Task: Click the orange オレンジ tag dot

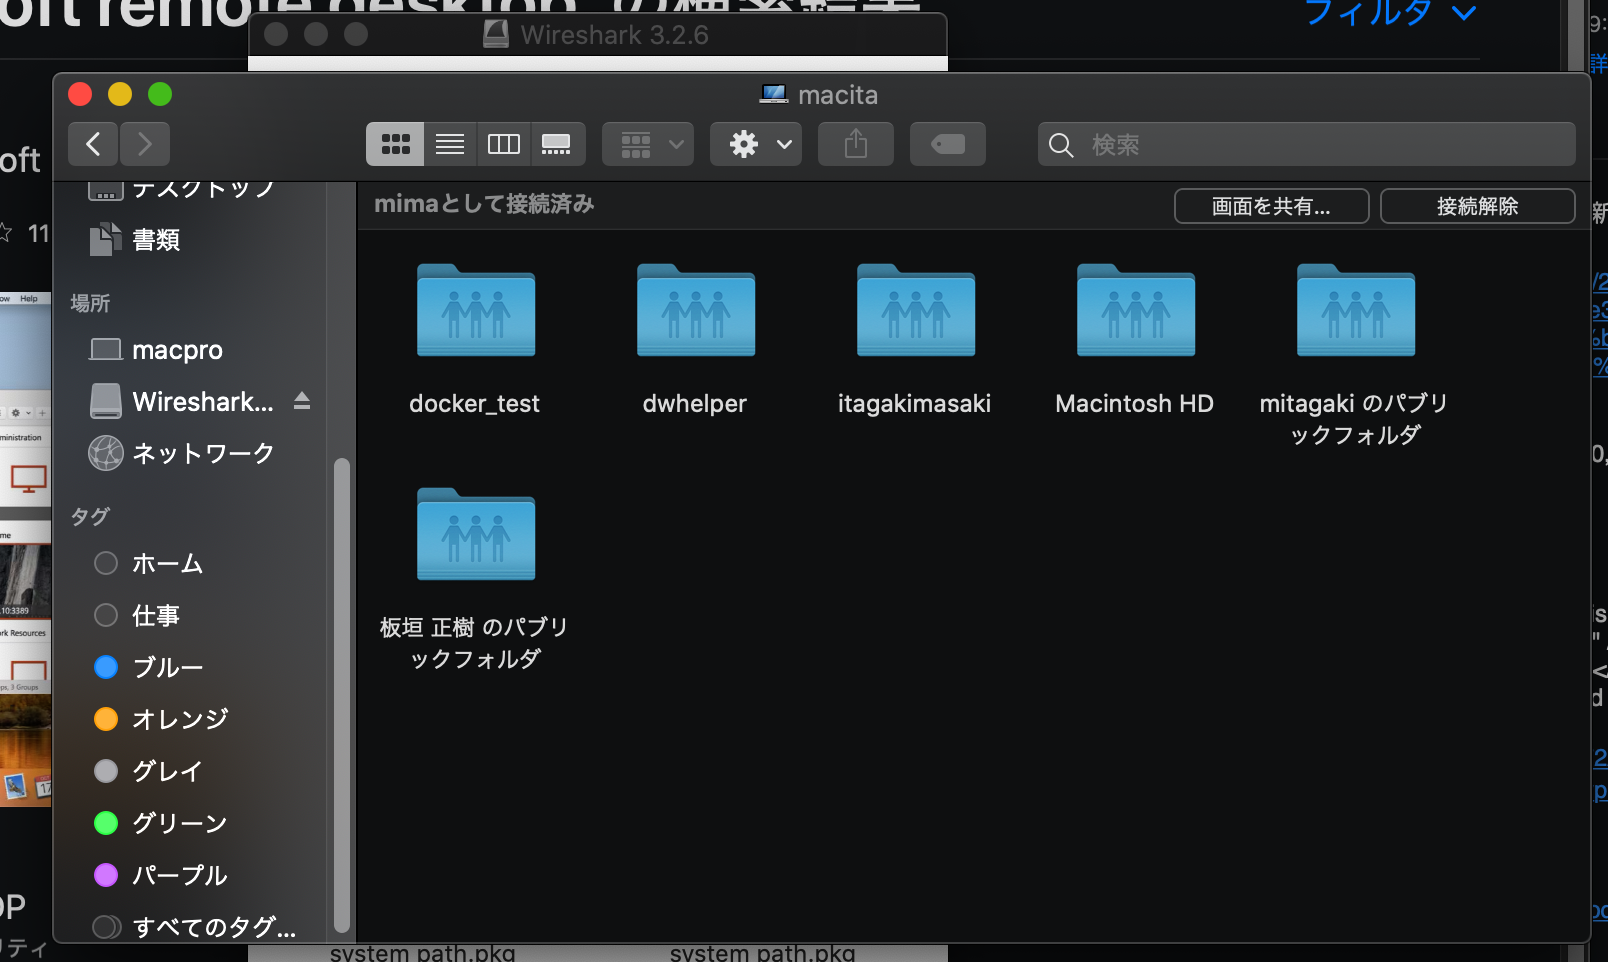Action: 106,720
